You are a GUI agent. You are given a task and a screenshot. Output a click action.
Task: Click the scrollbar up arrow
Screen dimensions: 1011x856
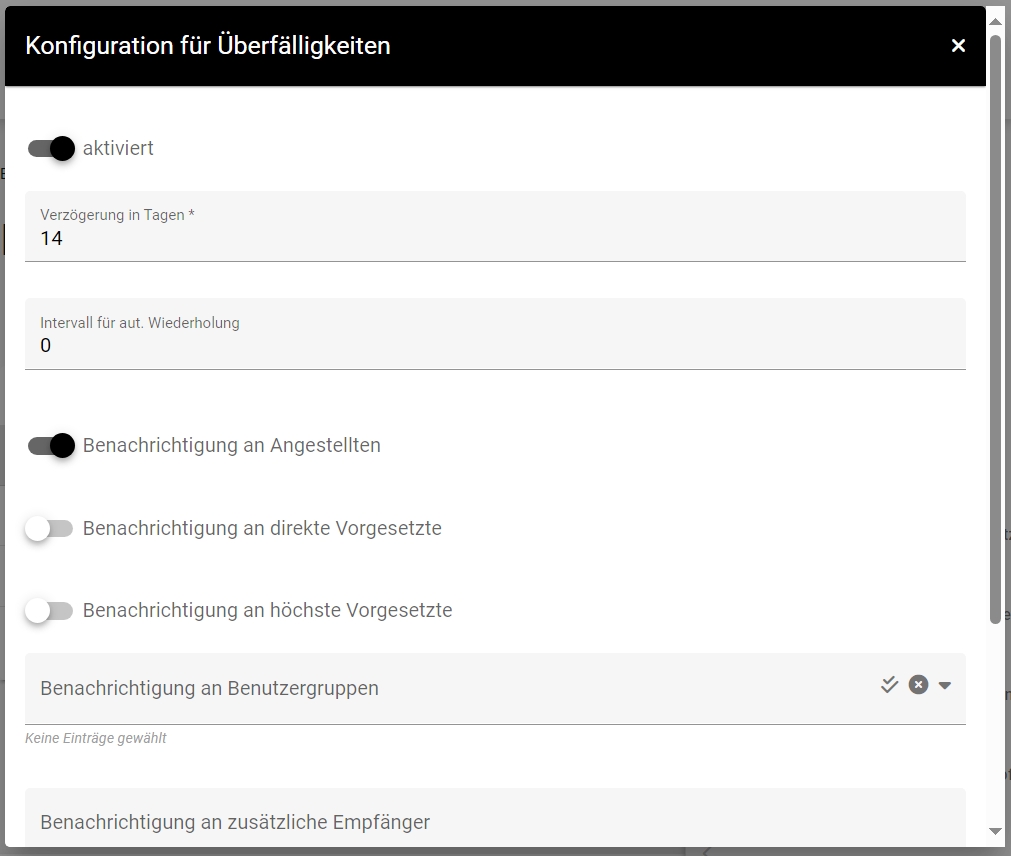point(995,19)
